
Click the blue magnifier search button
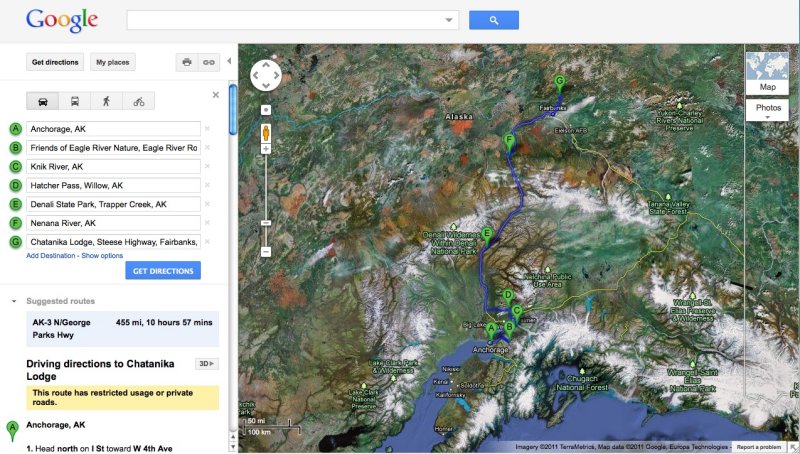(493, 20)
